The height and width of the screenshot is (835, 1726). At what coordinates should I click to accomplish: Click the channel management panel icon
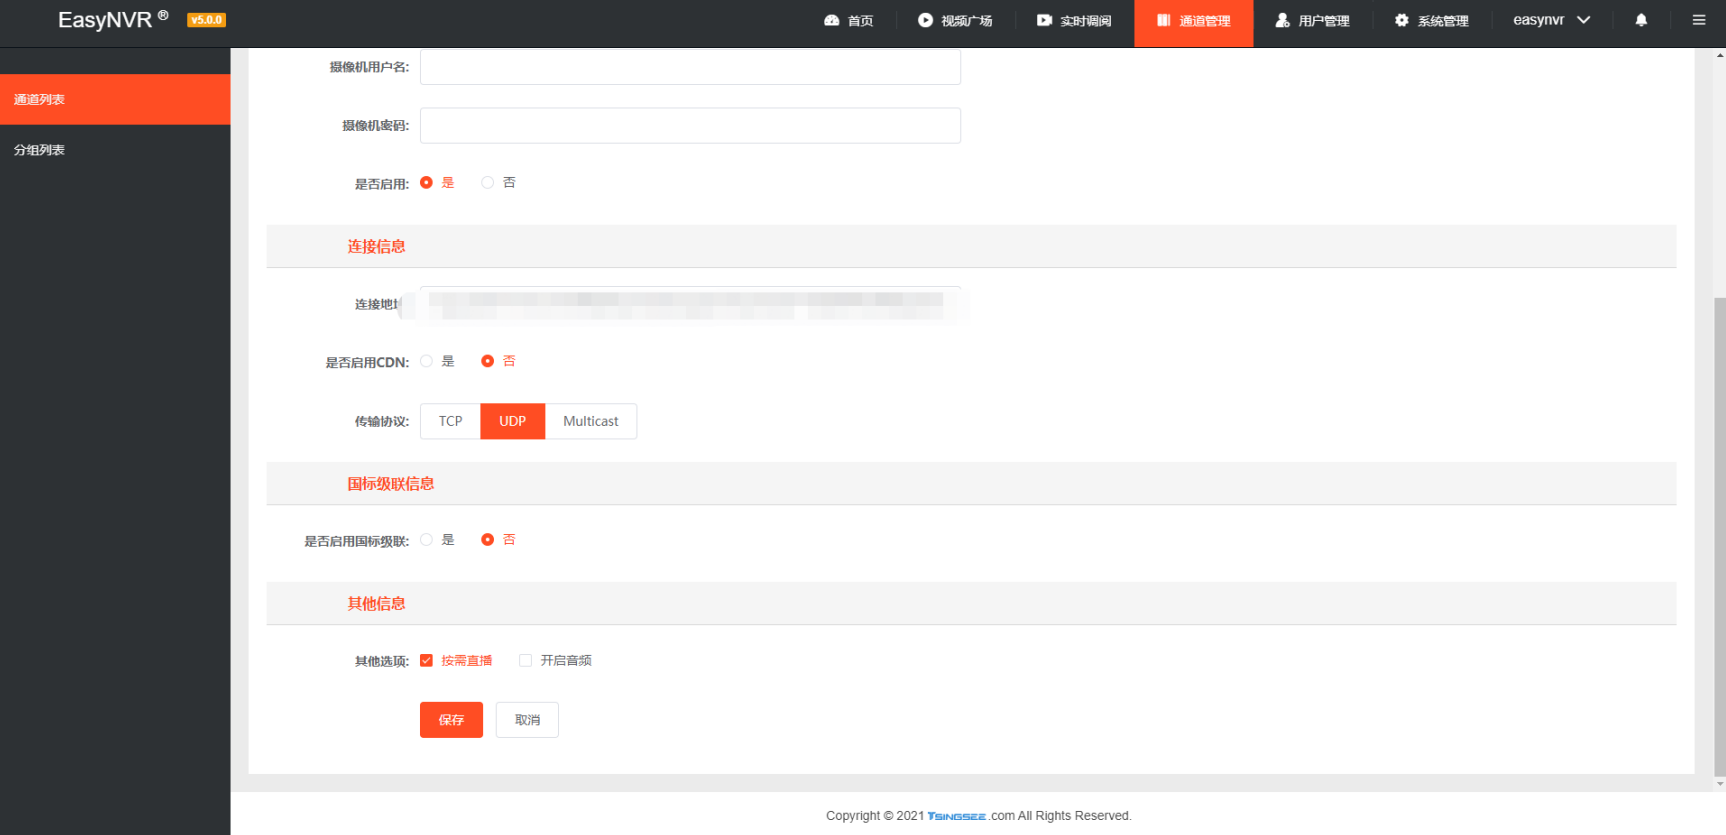click(1164, 20)
